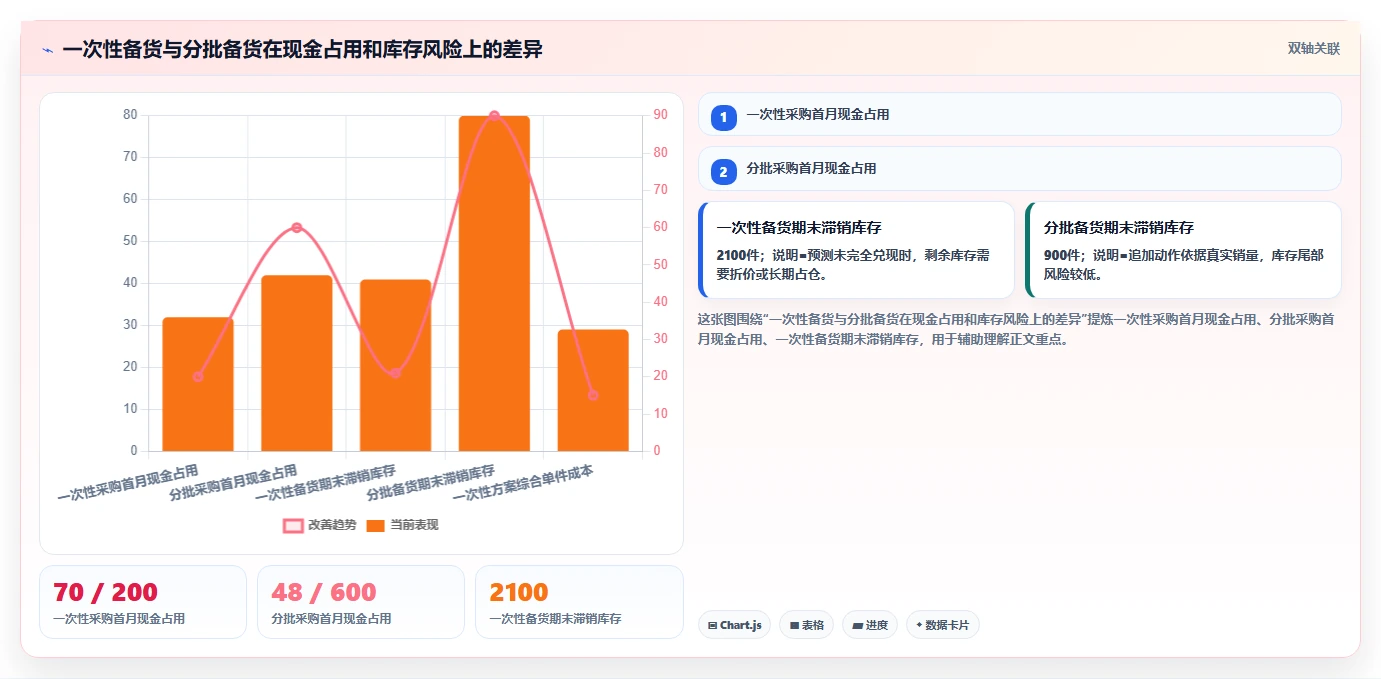The image size is (1381, 679).
Task: Click the right axis value 90
Action: click(x=661, y=115)
